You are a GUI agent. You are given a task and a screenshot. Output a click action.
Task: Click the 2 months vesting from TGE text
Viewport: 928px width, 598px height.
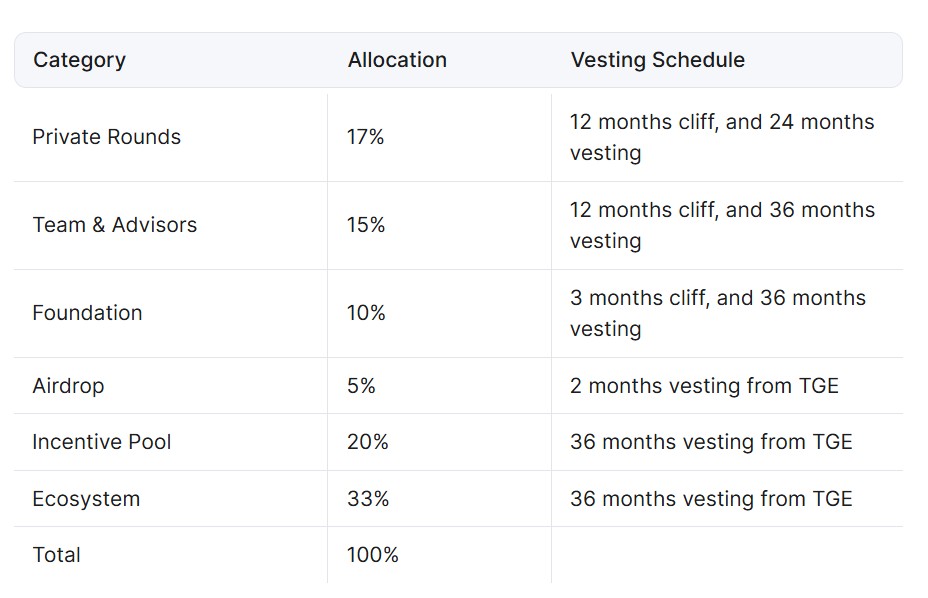coord(704,385)
